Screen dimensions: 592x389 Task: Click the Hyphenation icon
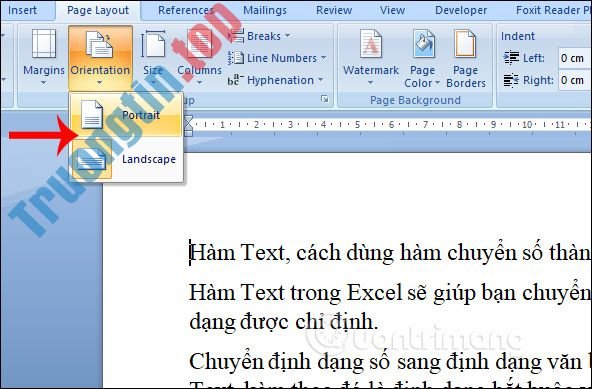(236, 80)
